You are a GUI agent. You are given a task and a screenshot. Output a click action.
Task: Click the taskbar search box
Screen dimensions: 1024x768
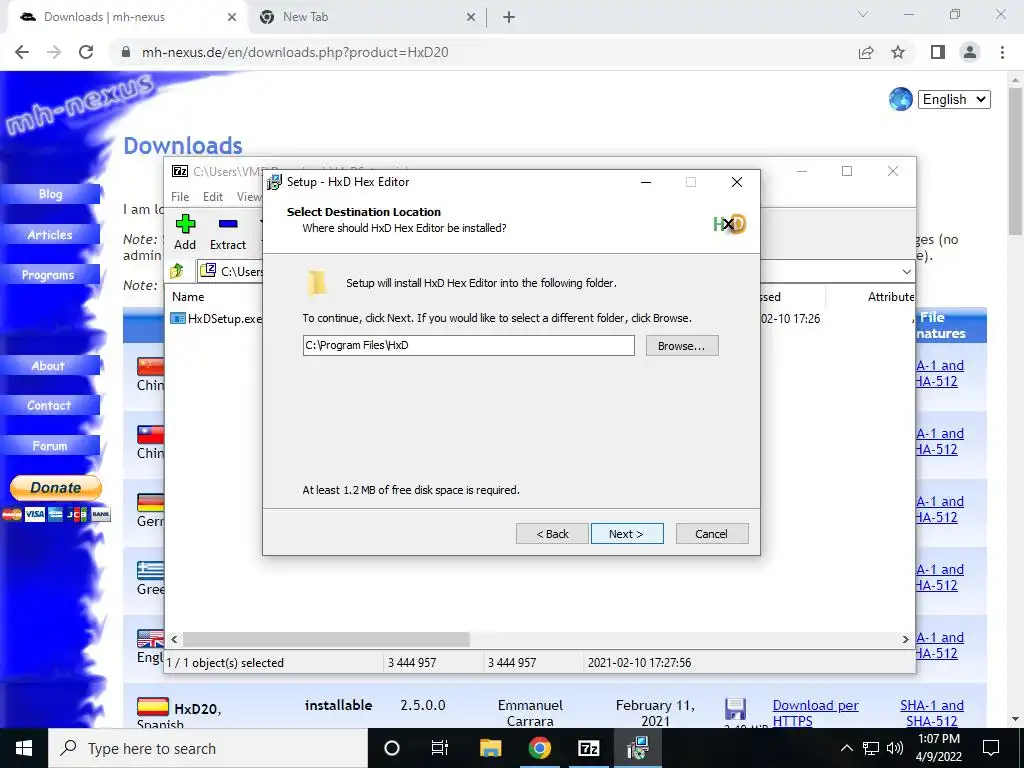(x=208, y=748)
